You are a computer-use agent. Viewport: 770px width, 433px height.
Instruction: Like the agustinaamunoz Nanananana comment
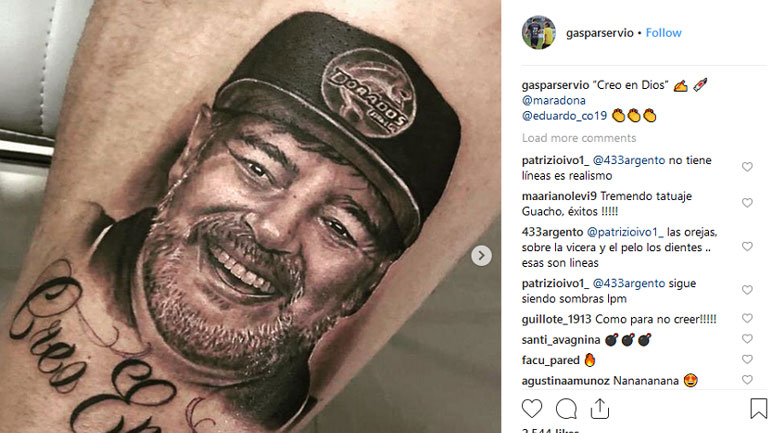point(747,379)
